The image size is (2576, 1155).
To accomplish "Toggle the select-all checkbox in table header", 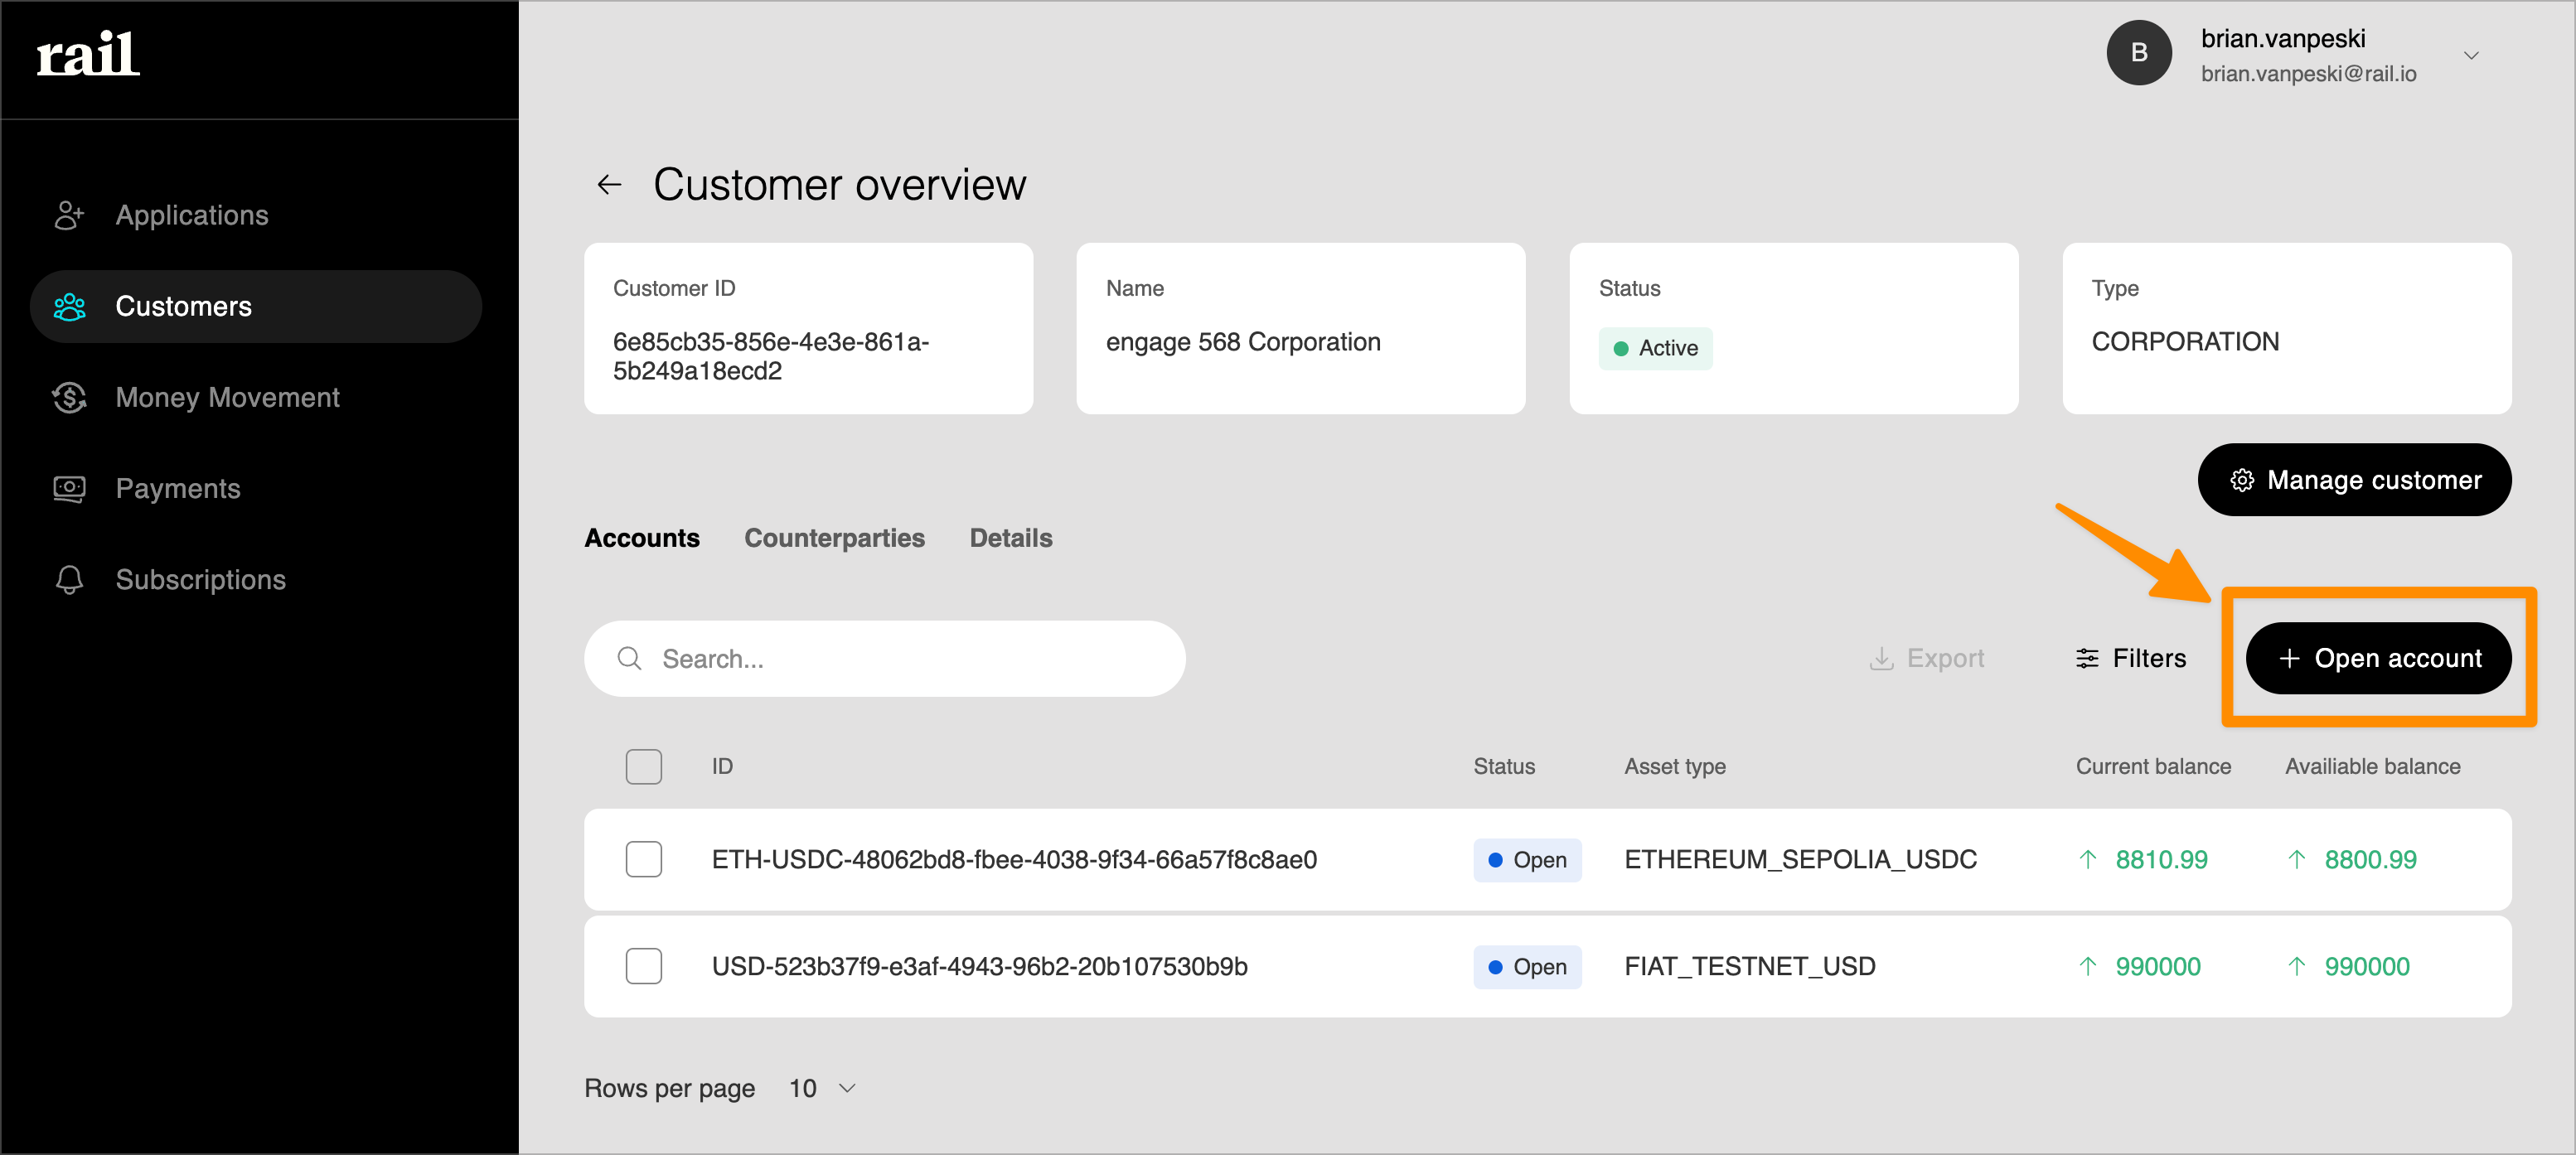I will 643,767.
